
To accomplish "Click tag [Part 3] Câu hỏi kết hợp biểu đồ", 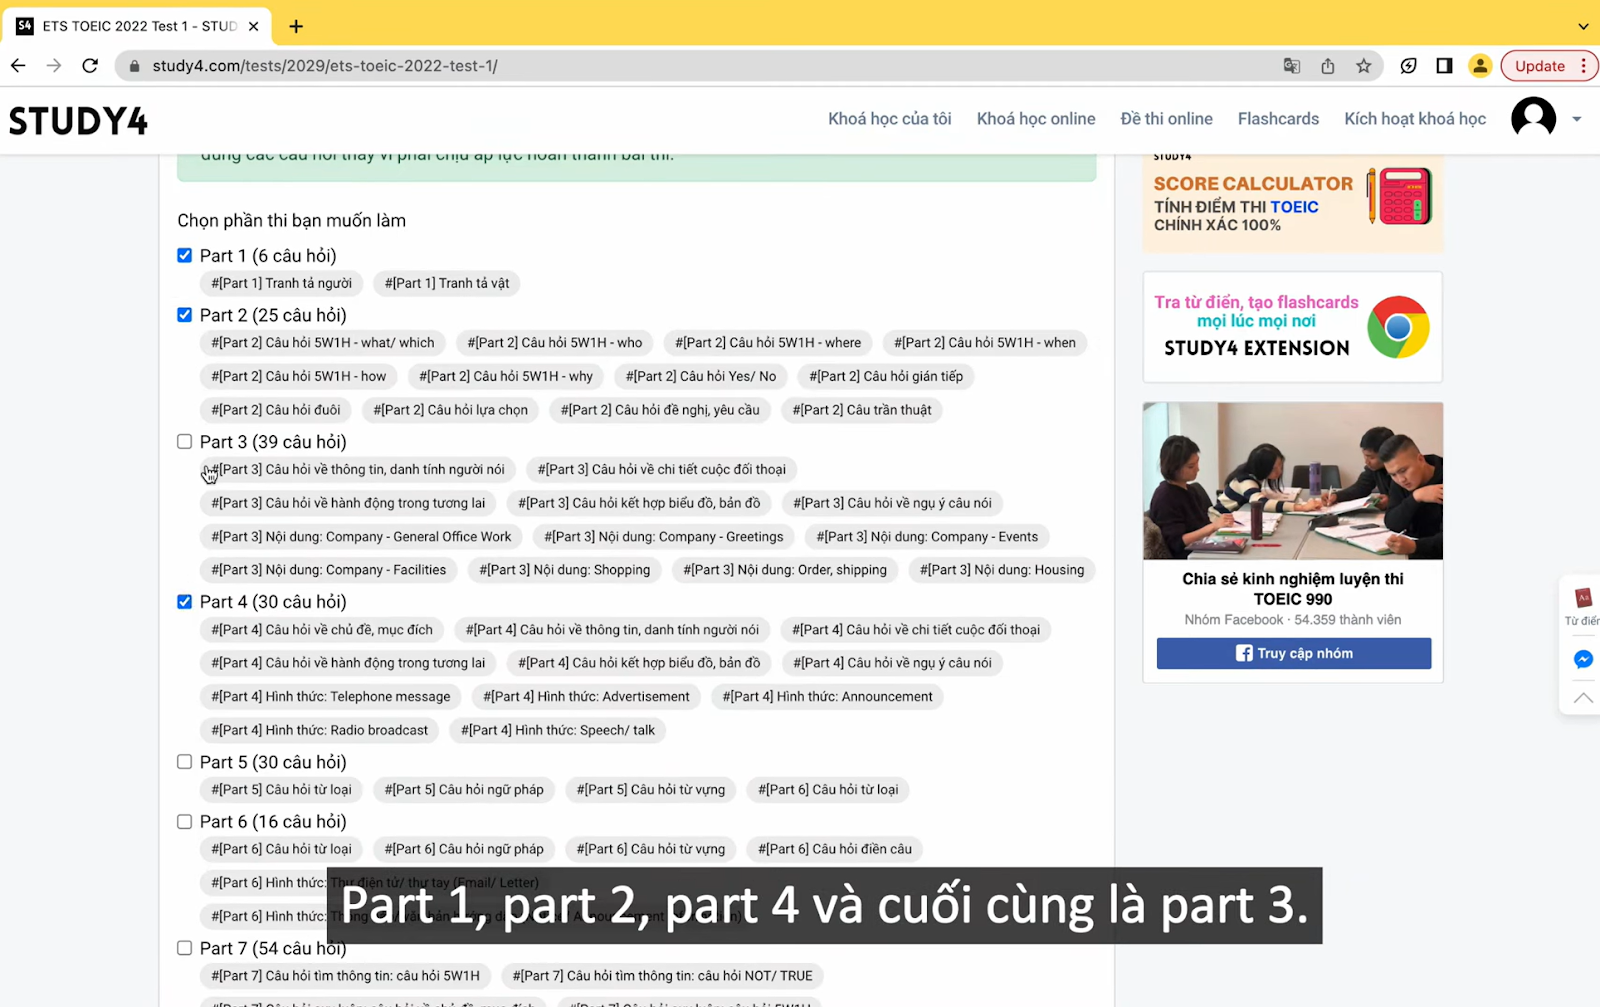I will [x=639, y=503].
